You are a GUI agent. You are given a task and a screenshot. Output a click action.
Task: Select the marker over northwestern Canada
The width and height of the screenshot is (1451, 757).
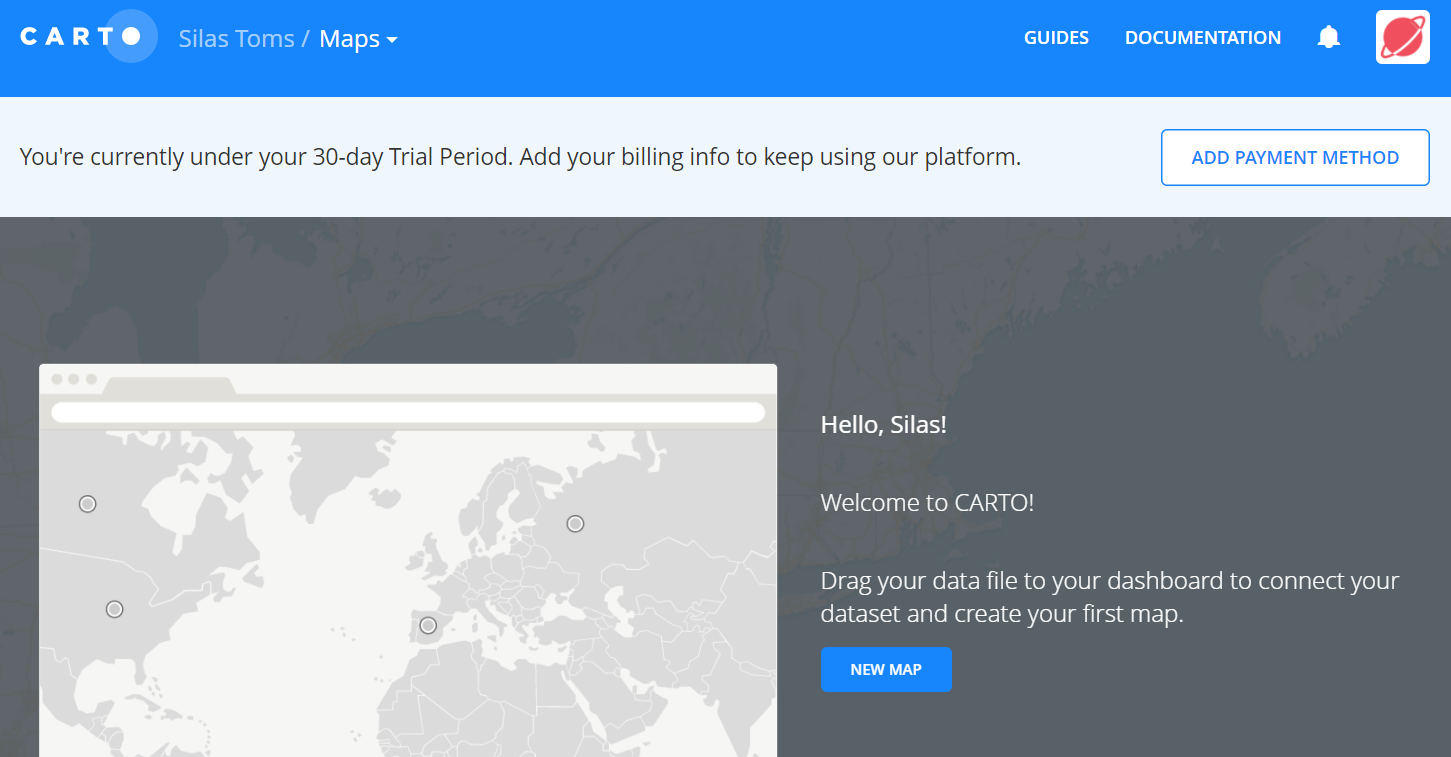88,504
